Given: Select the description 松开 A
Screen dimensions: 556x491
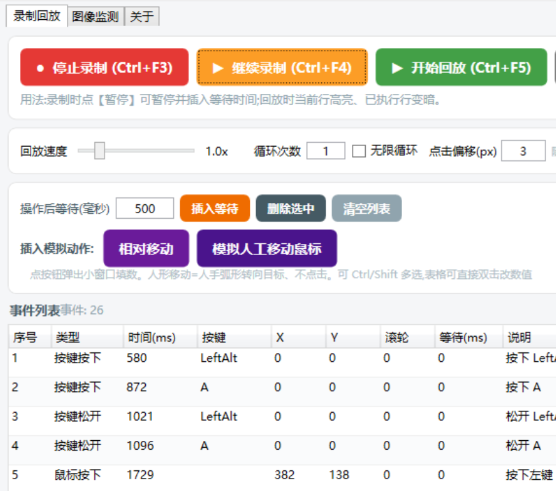Looking at the screenshot, I should (523, 446).
